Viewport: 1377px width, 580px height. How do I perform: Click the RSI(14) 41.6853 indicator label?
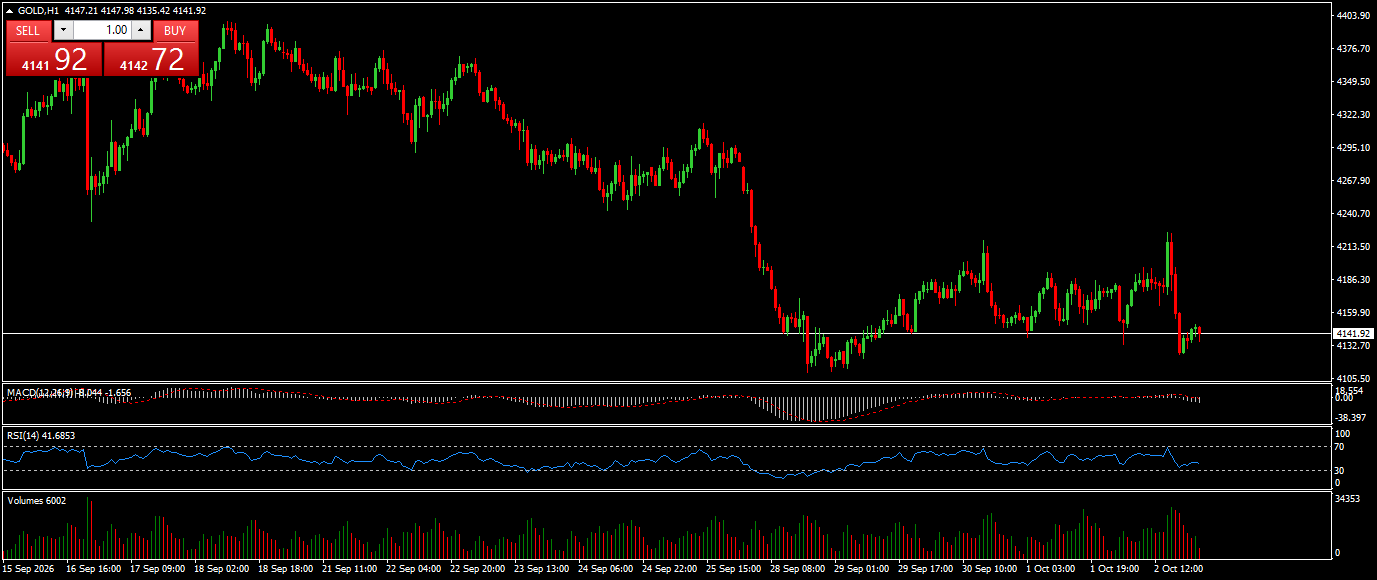(41, 436)
